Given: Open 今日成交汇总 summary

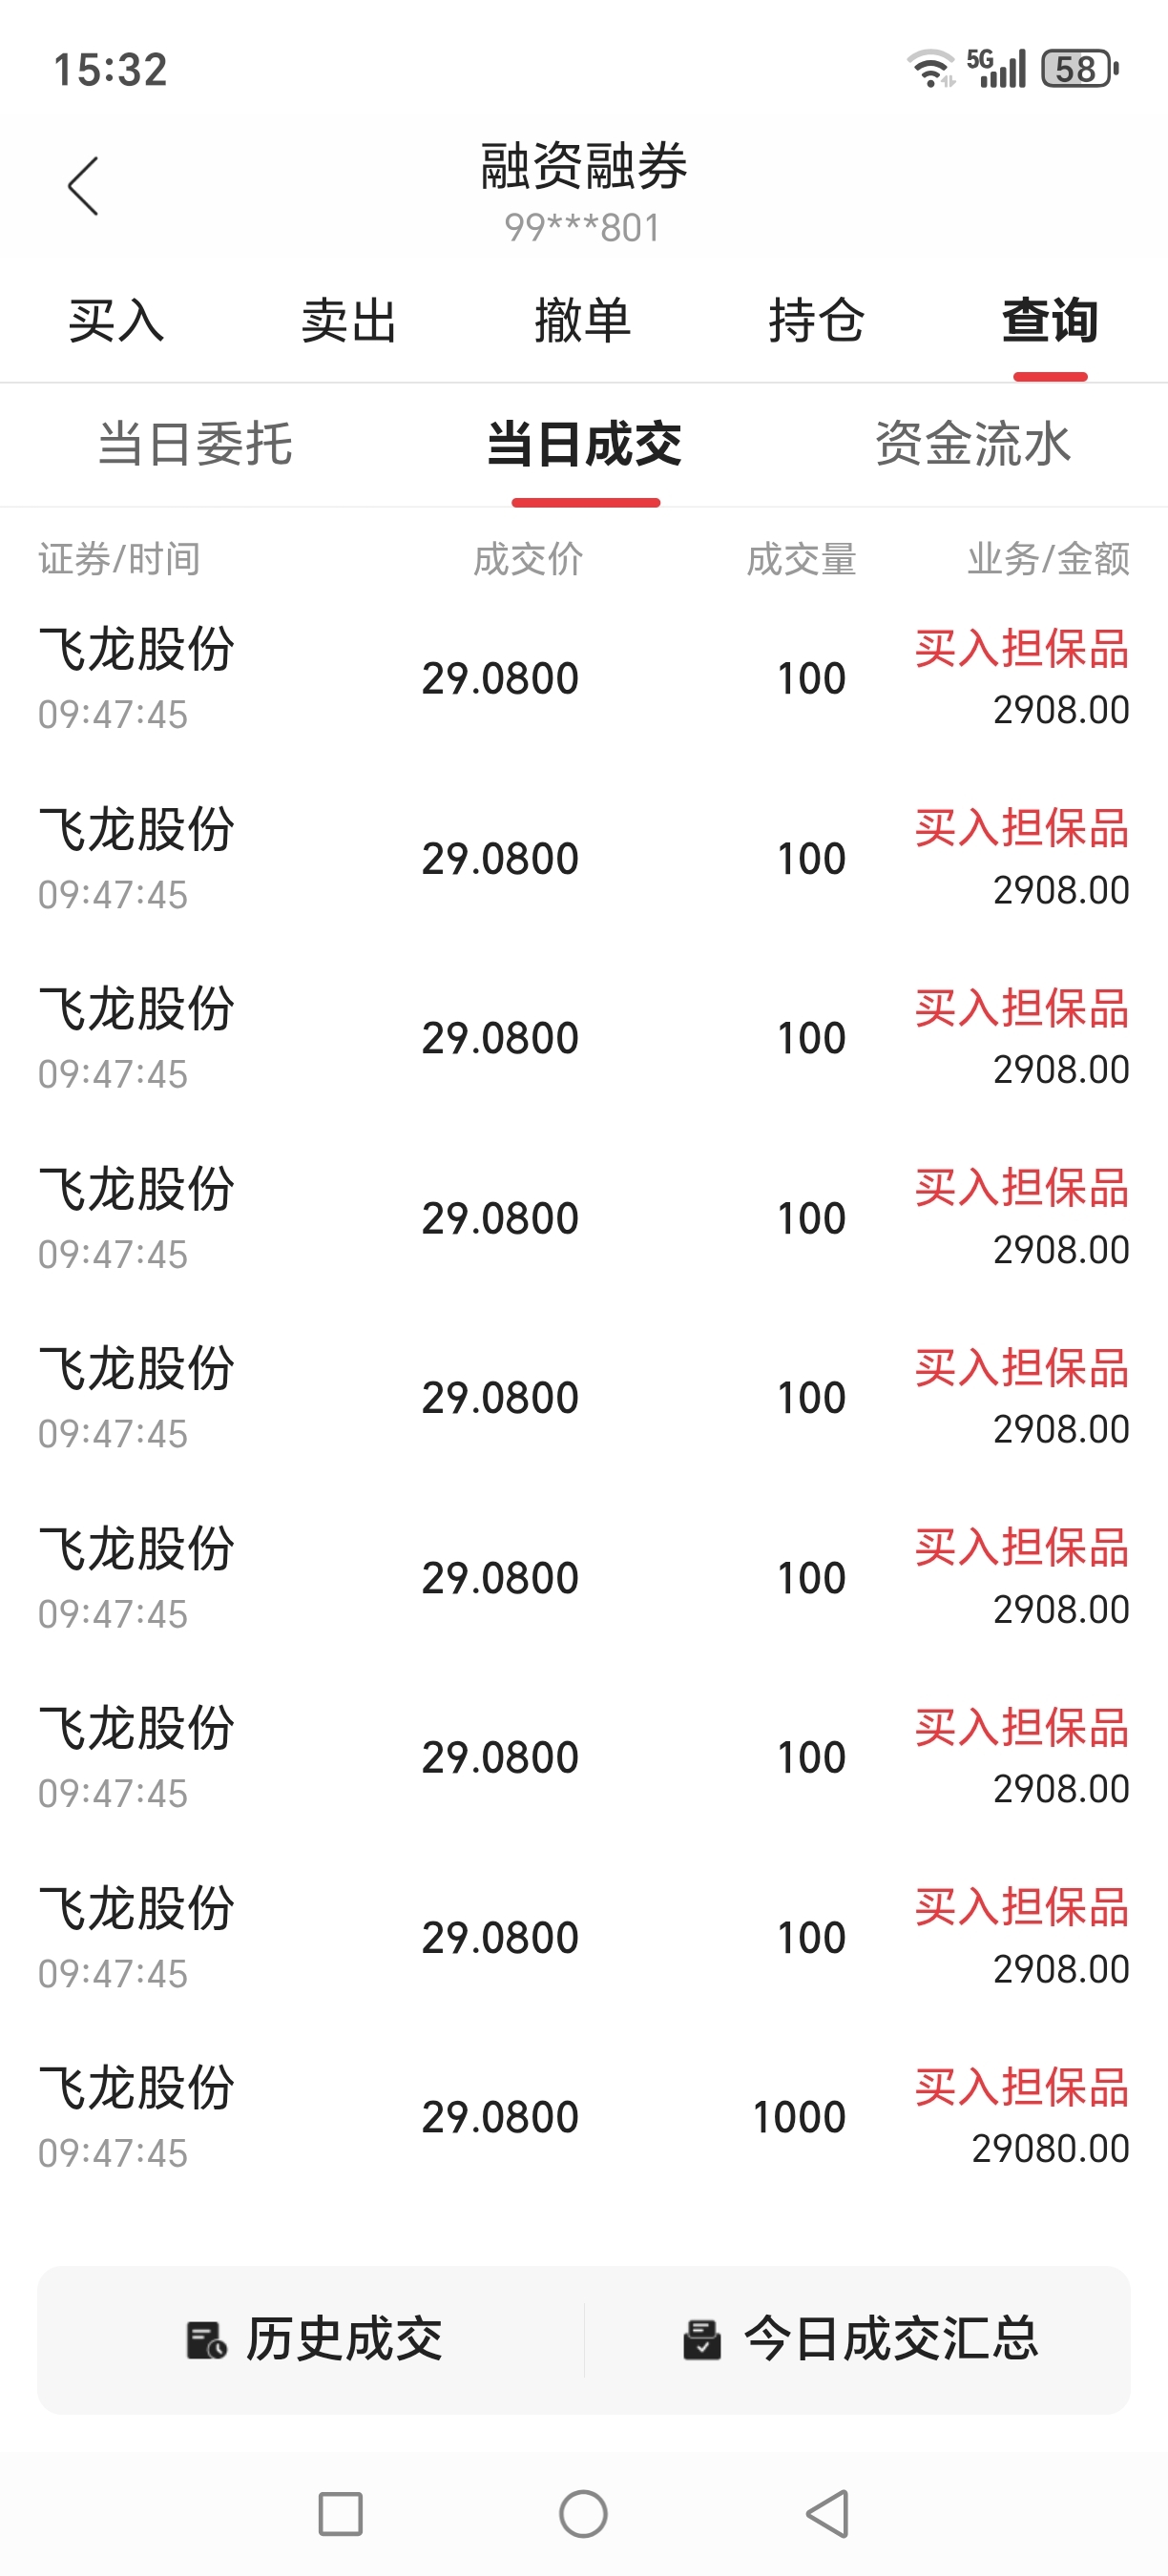Looking at the screenshot, I should (858, 2340).
